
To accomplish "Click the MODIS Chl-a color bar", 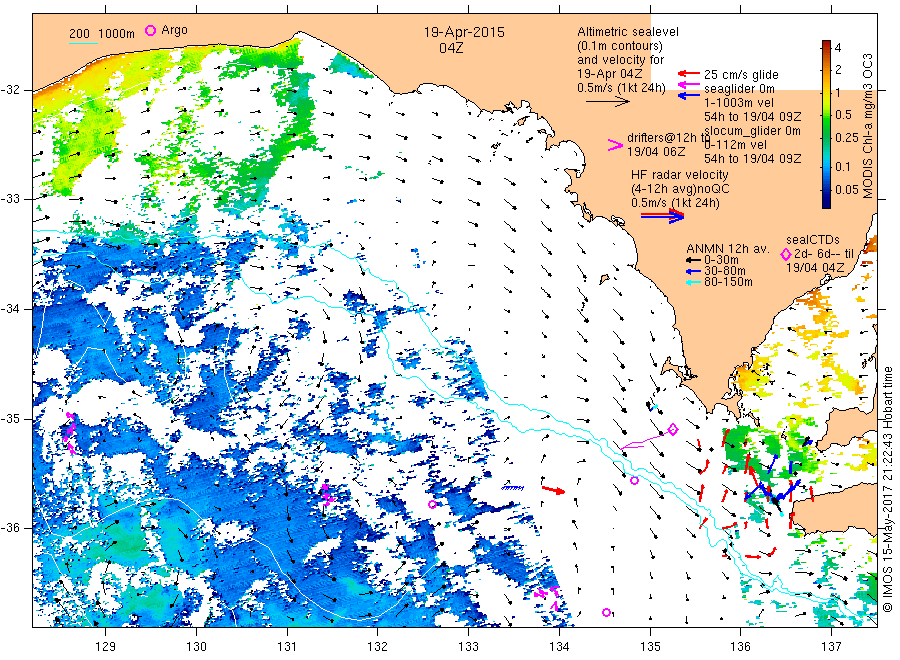I will (826, 124).
